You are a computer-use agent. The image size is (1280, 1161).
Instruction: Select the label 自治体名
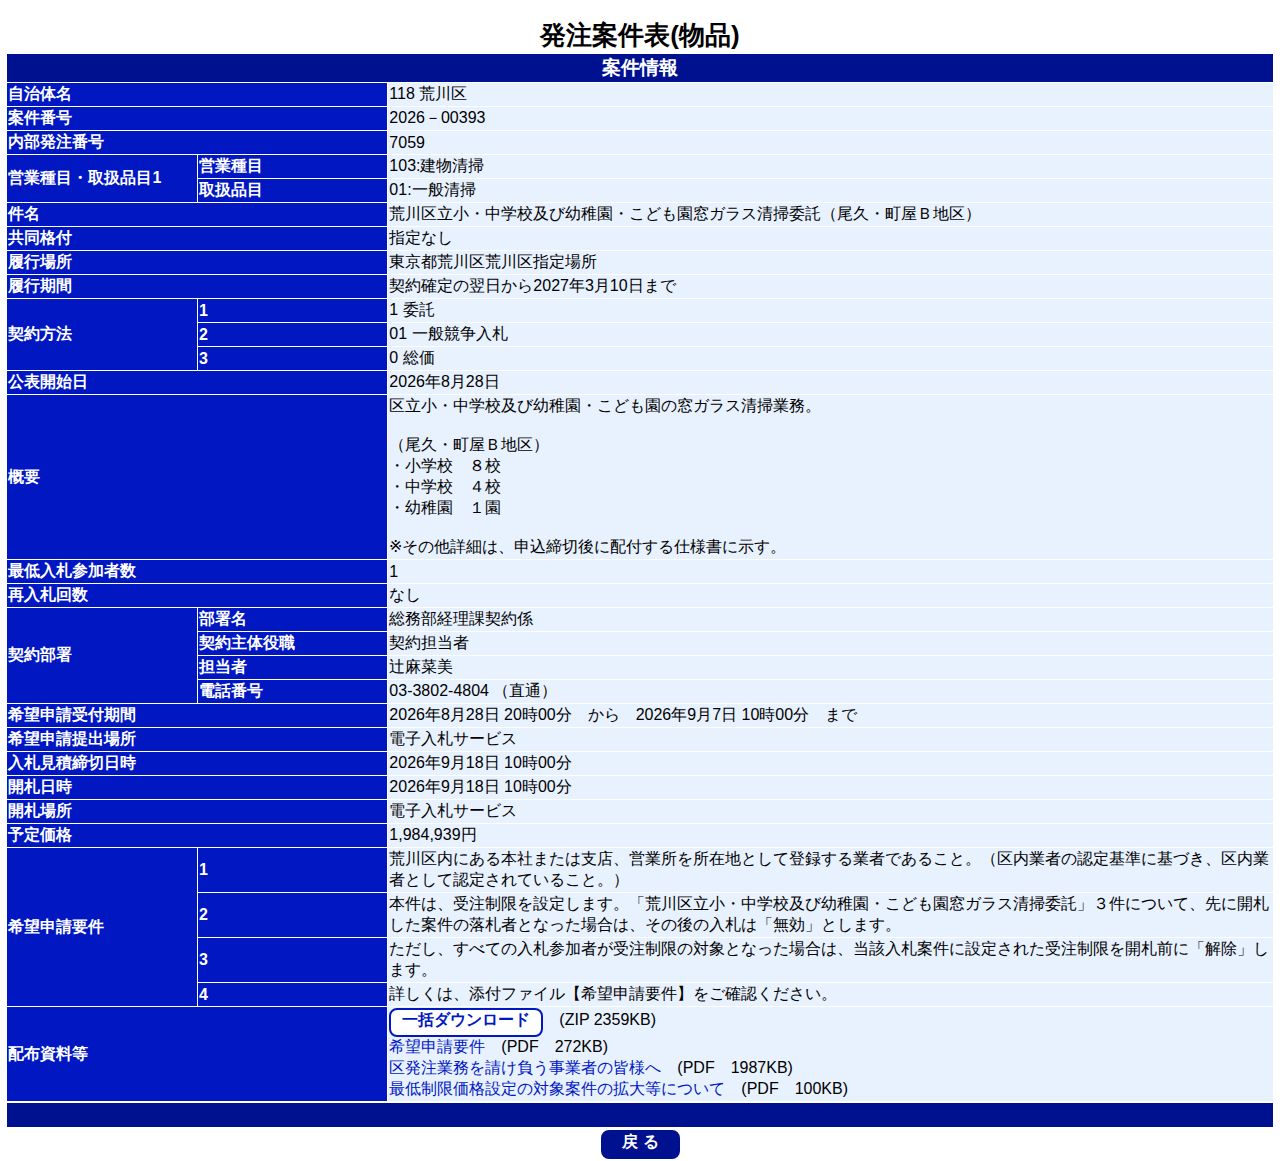[x=40, y=94]
